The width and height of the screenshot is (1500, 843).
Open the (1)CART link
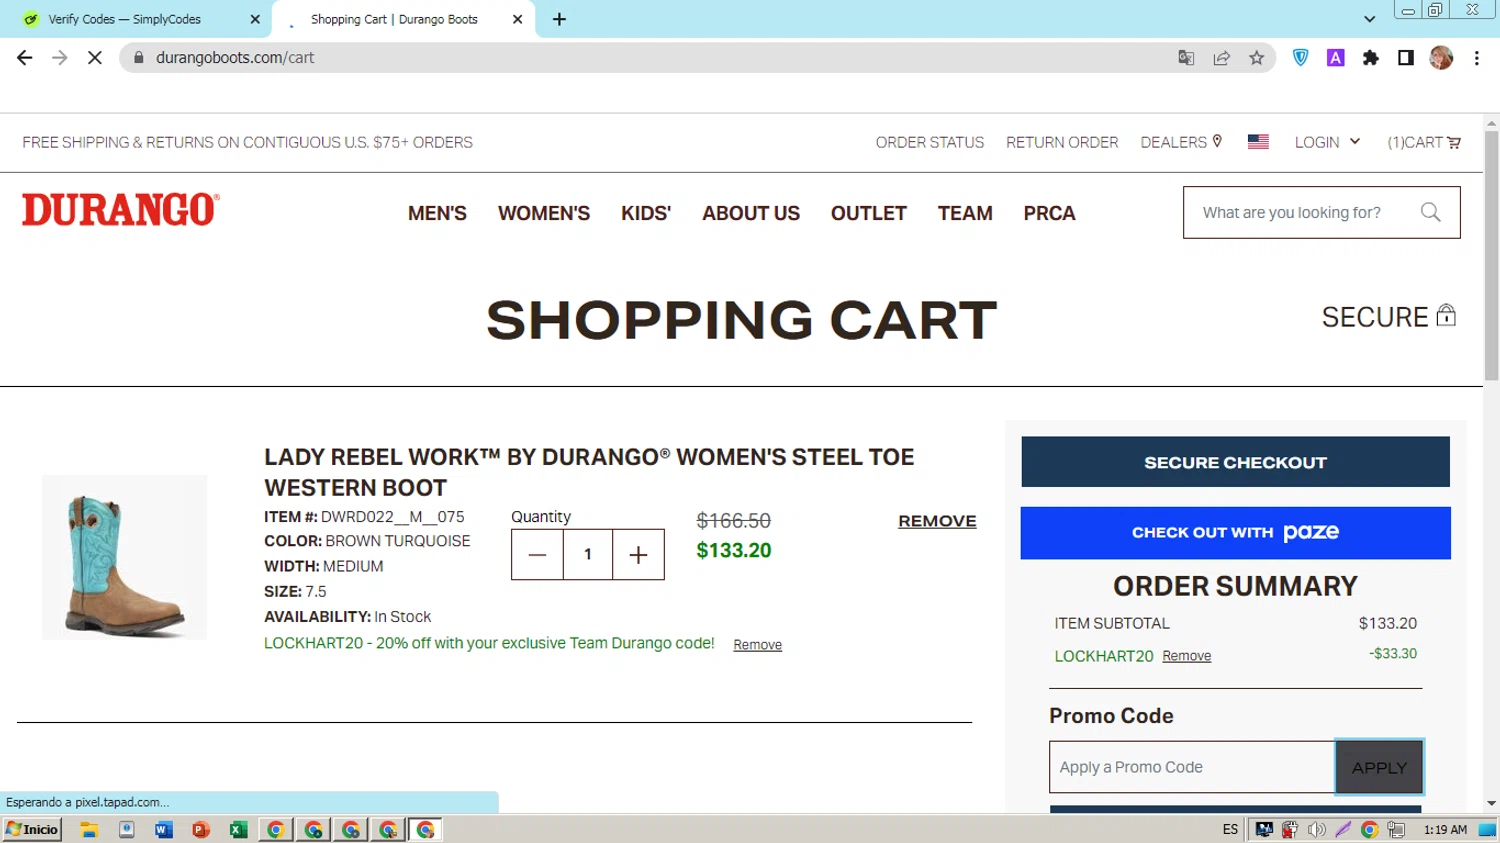[1424, 142]
